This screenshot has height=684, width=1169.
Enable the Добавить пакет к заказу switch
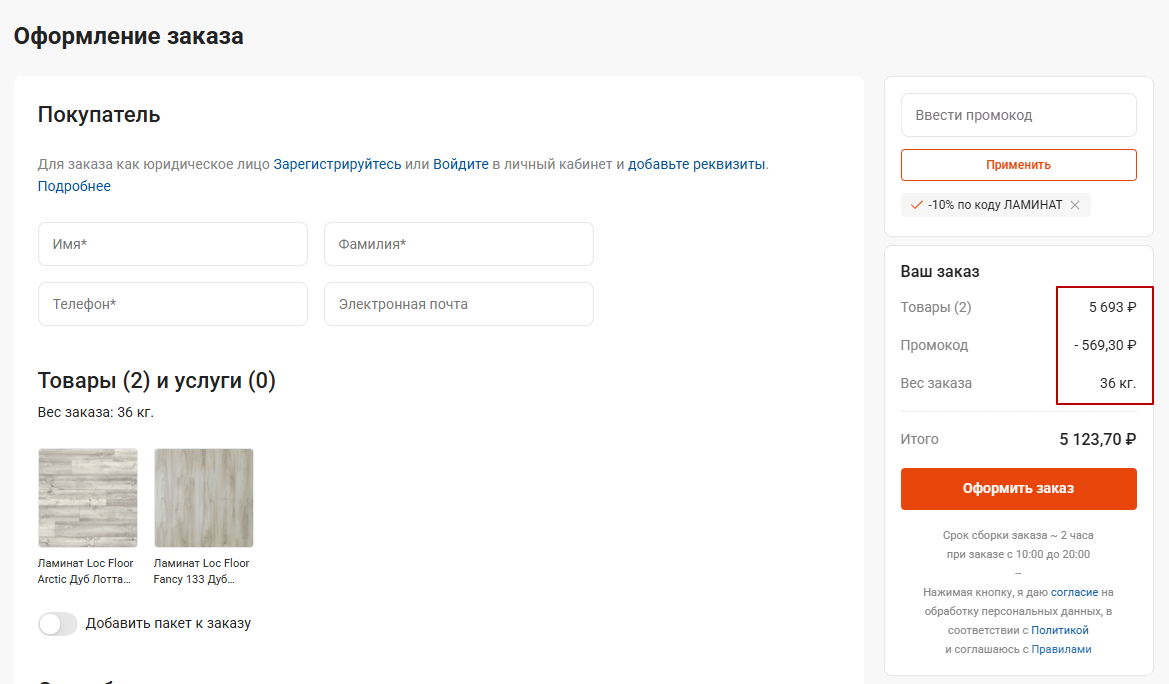pyautogui.click(x=58, y=624)
